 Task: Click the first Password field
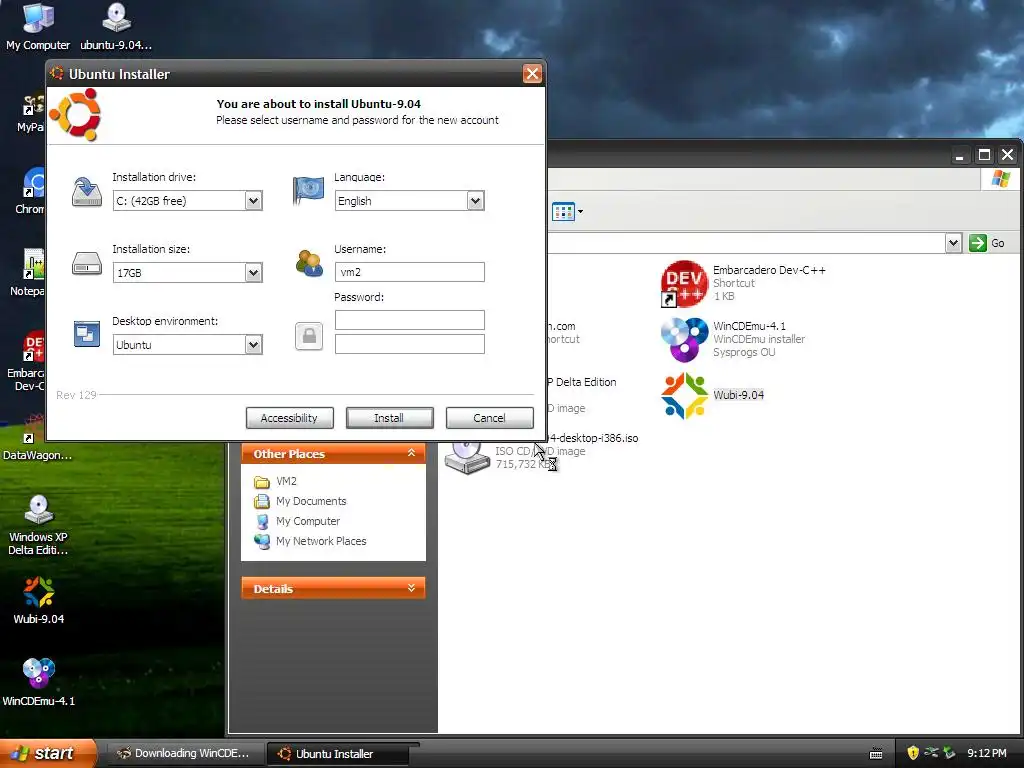click(x=409, y=320)
